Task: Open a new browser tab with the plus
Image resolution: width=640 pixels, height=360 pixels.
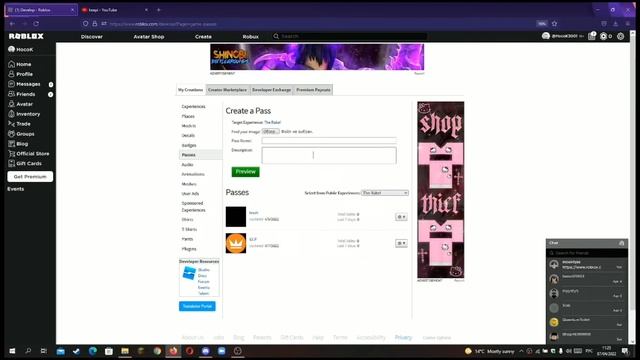Action: [159, 10]
